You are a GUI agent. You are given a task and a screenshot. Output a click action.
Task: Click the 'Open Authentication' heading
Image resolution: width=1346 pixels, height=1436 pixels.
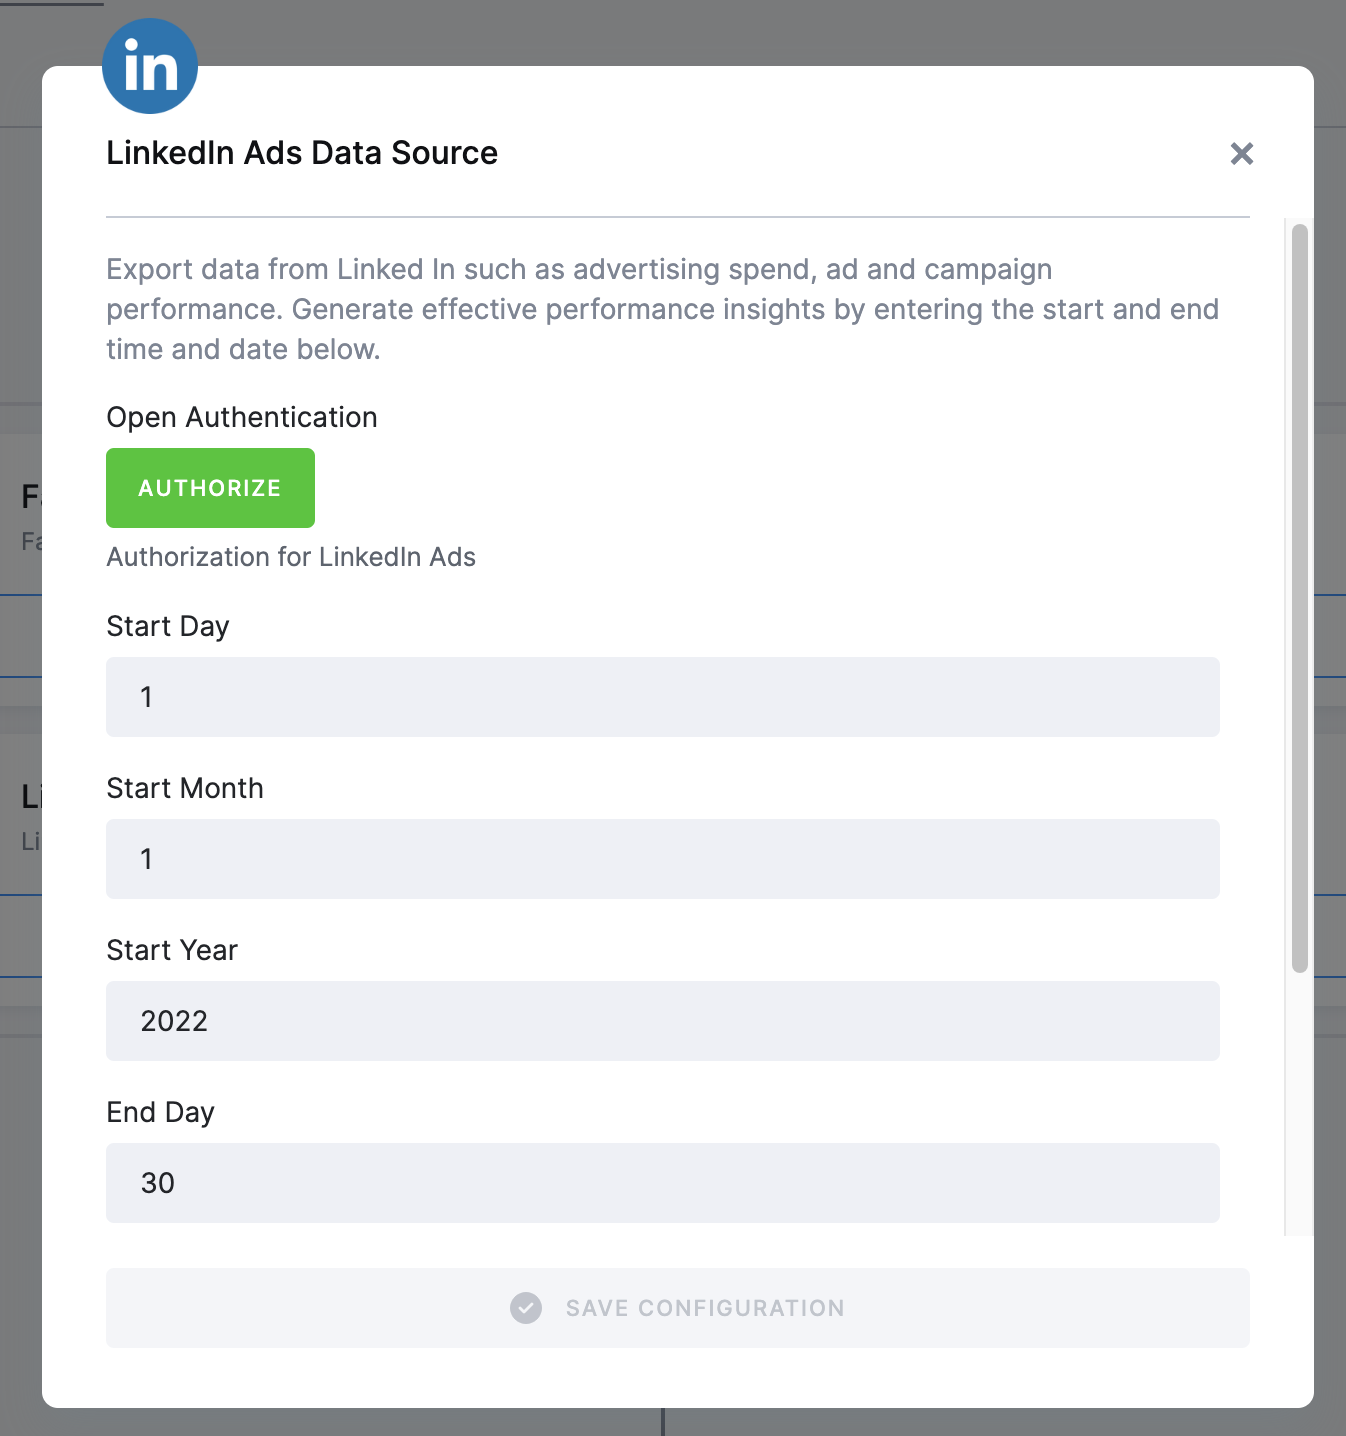click(241, 417)
